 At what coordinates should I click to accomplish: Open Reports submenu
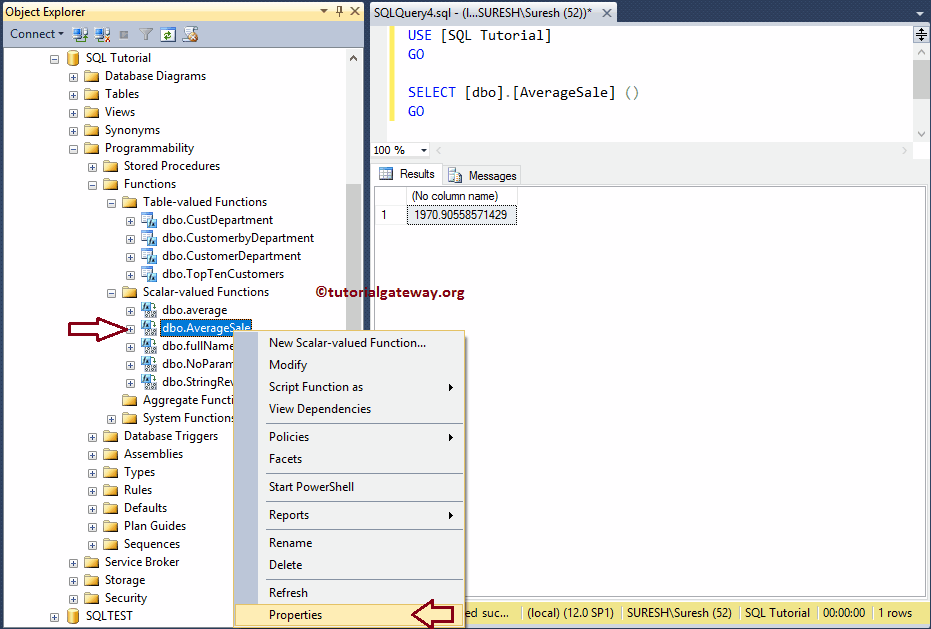tap(349, 514)
